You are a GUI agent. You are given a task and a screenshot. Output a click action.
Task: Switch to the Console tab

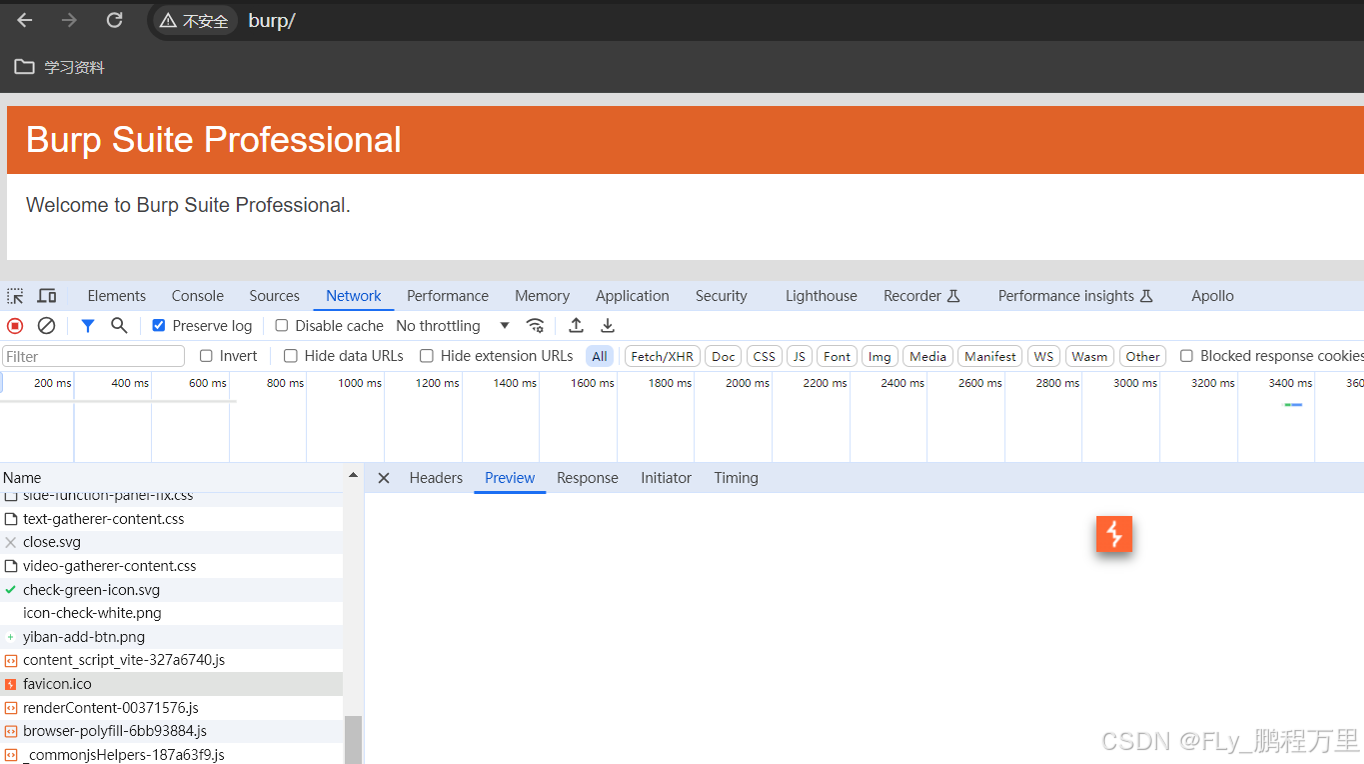pos(197,296)
